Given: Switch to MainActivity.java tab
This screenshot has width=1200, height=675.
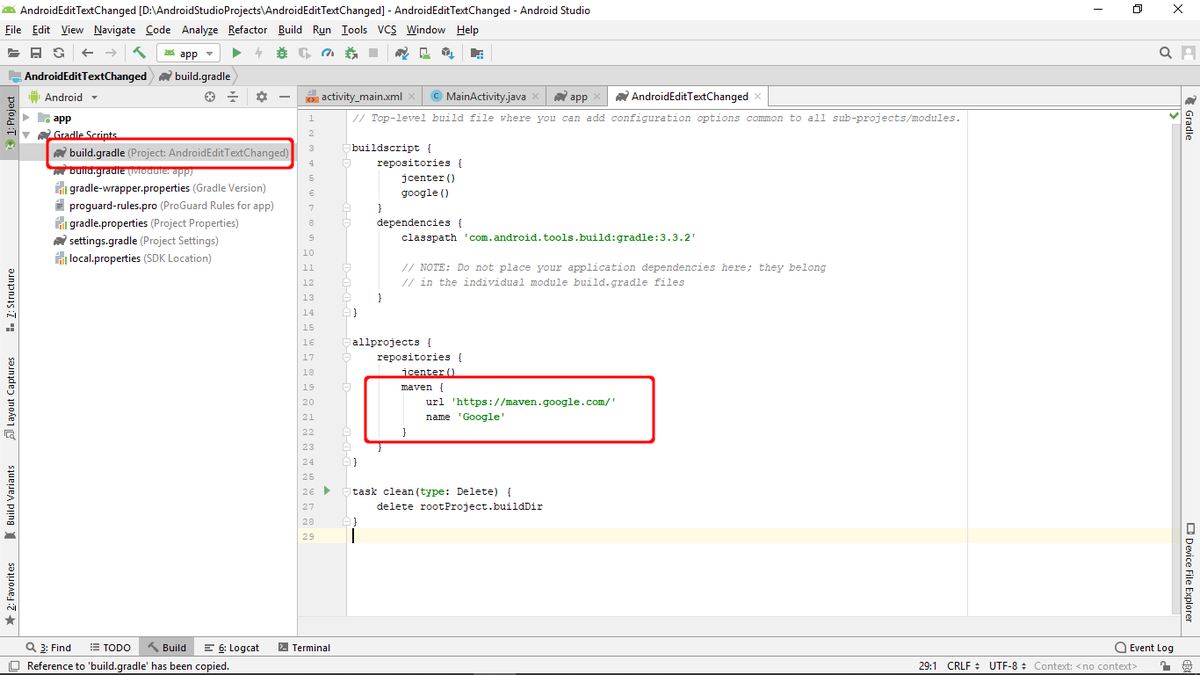Looking at the screenshot, I should point(486,96).
